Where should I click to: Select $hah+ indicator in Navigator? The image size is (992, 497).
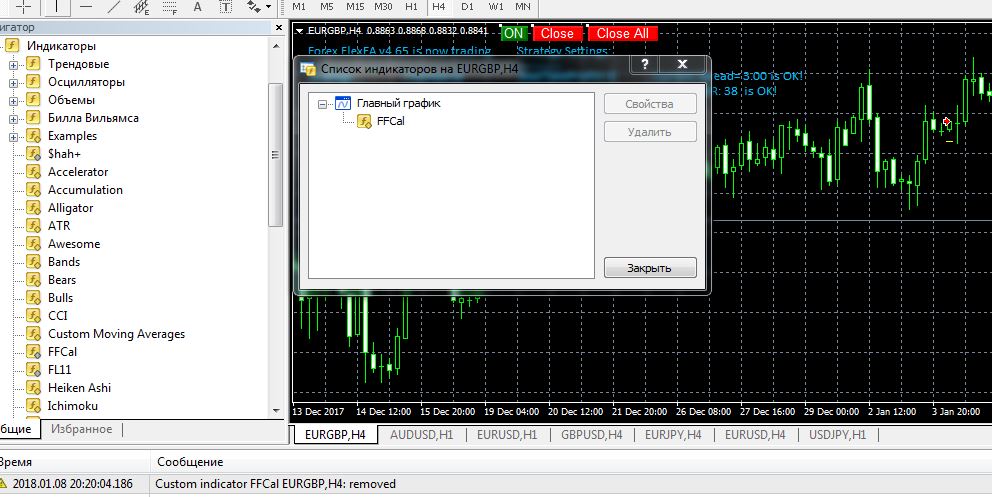[x=64, y=154]
